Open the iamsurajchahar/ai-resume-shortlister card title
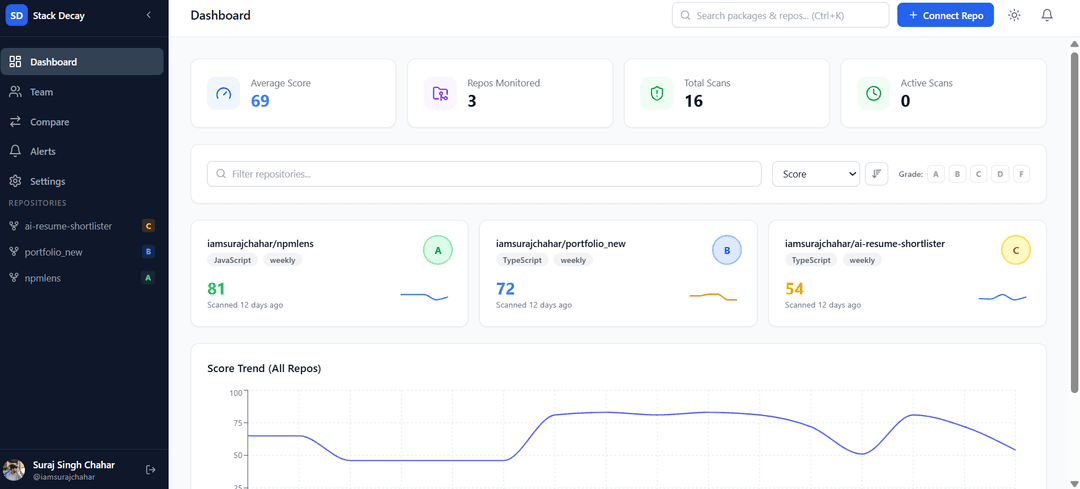The width and height of the screenshot is (1080, 489). (864, 243)
